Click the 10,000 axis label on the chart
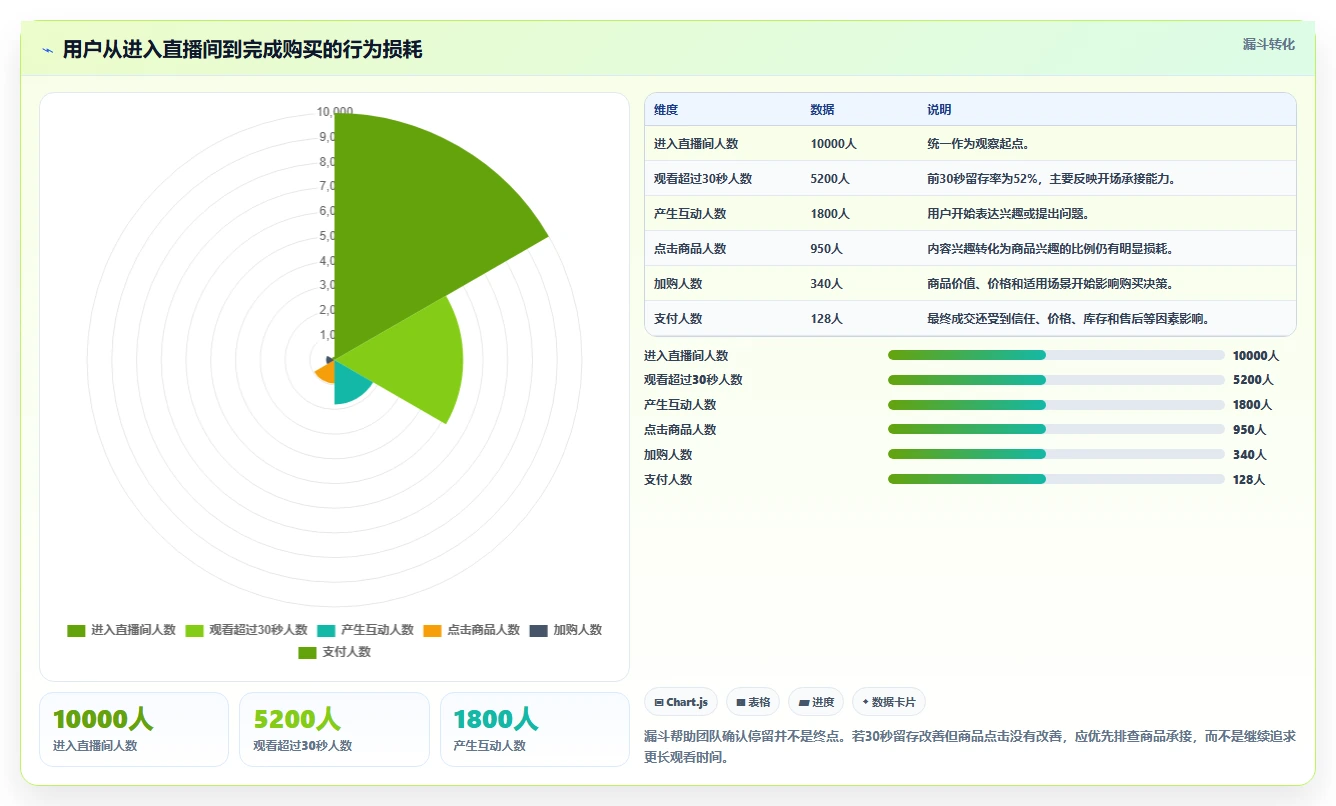1336x806 pixels. pos(334,111)
